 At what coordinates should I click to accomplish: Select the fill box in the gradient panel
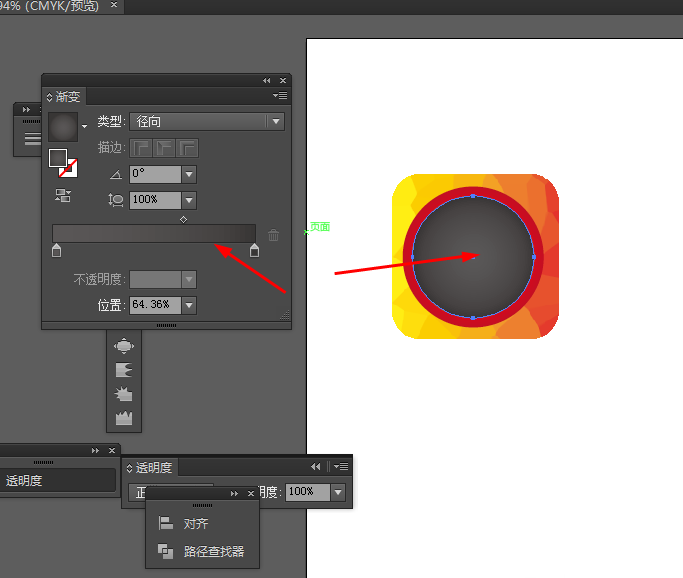[x=58, y=158]
